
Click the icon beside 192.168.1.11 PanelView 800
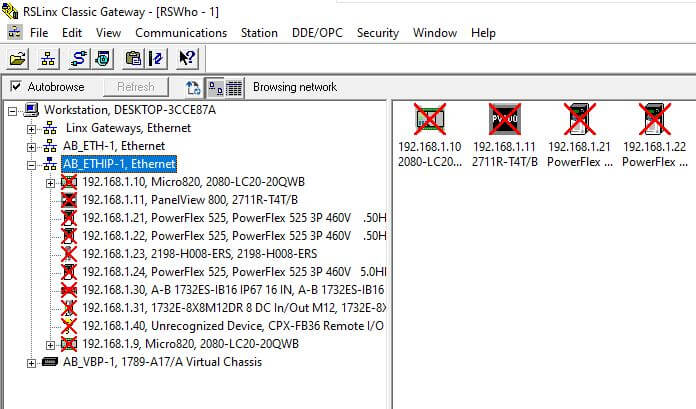coord(69,200)
